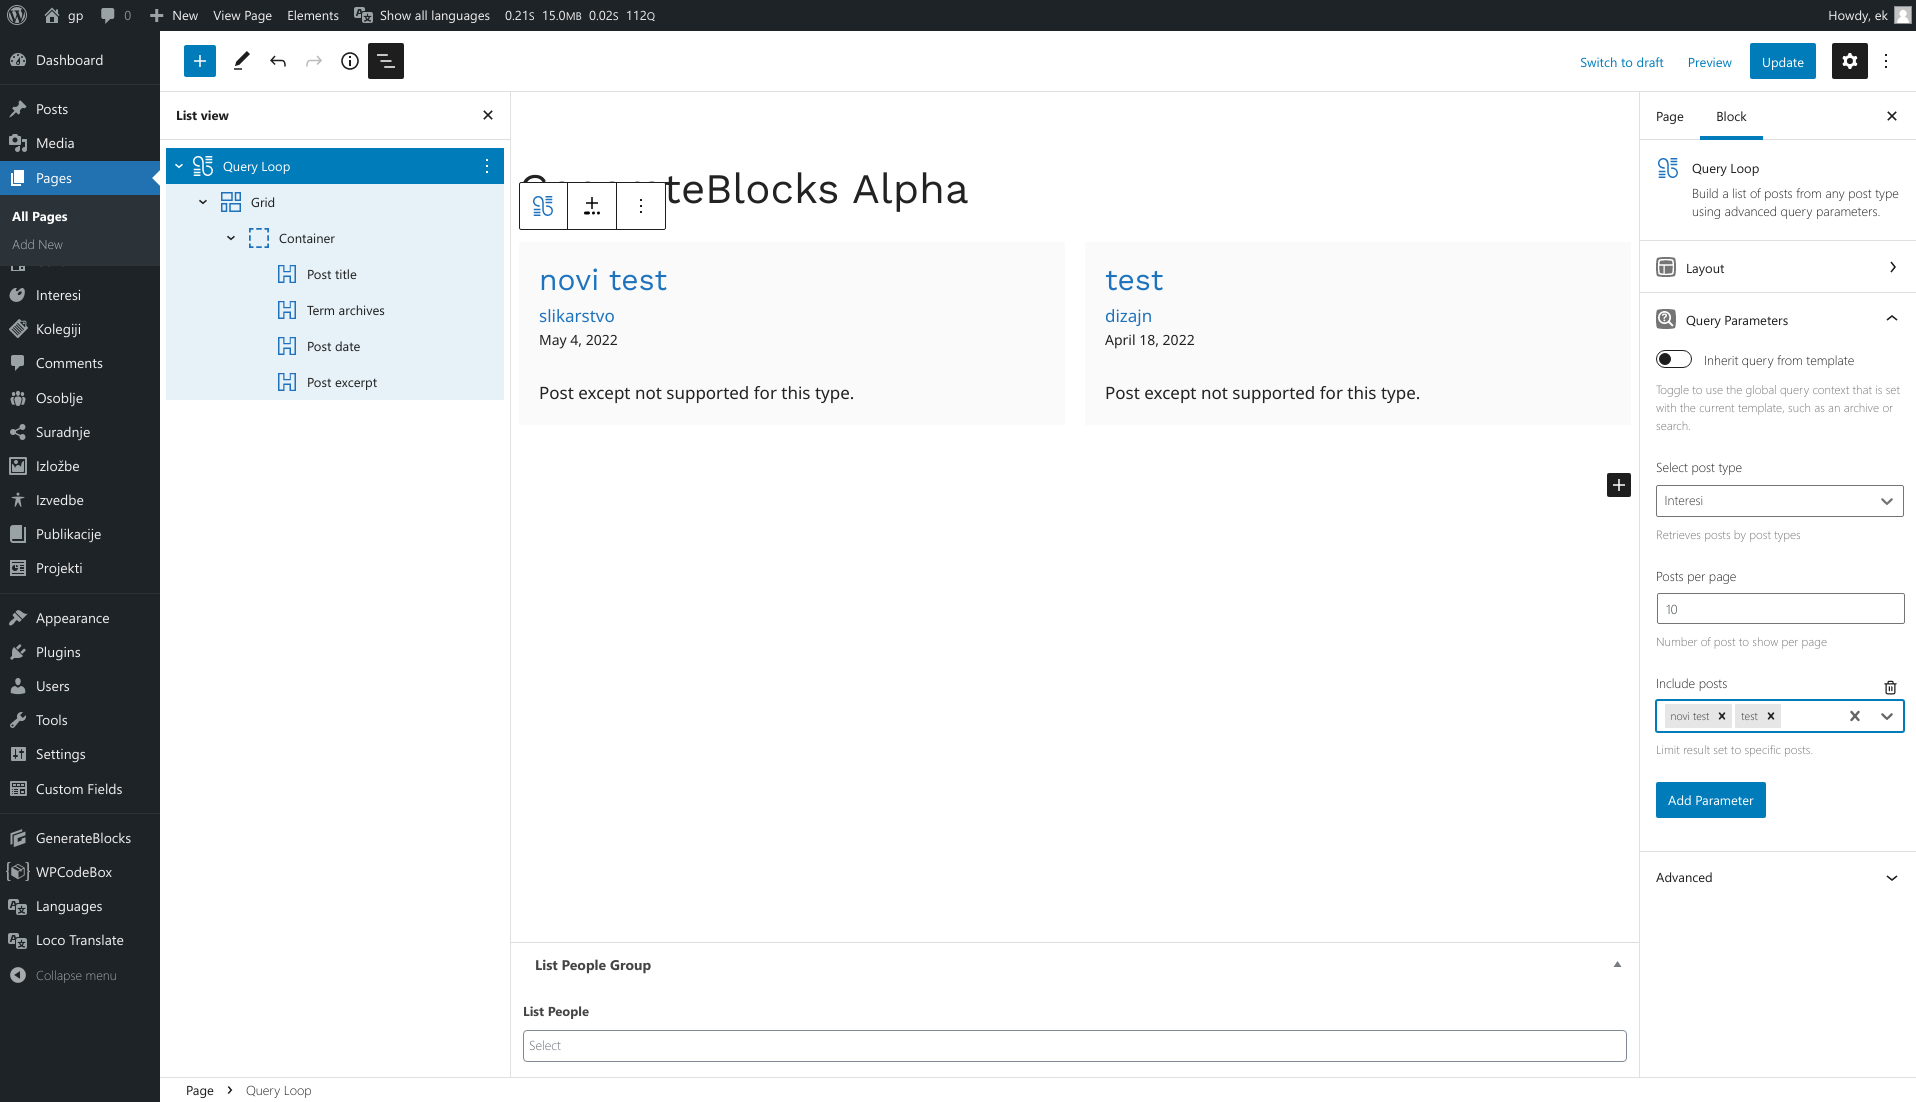
Task: Toggle the List View toolbar button
Action: 386,61
